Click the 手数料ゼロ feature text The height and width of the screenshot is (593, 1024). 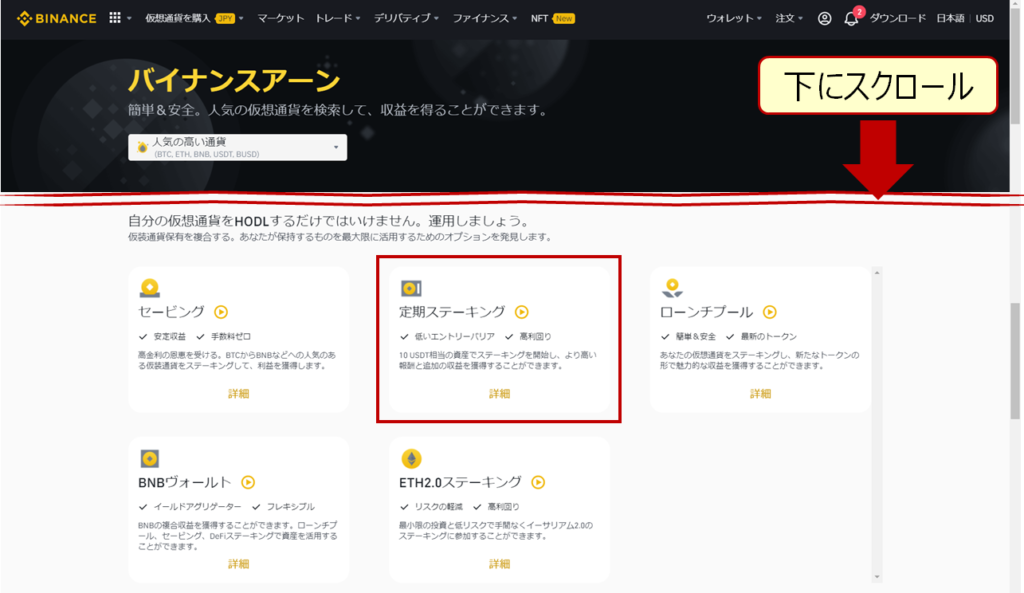click(231, 336)
